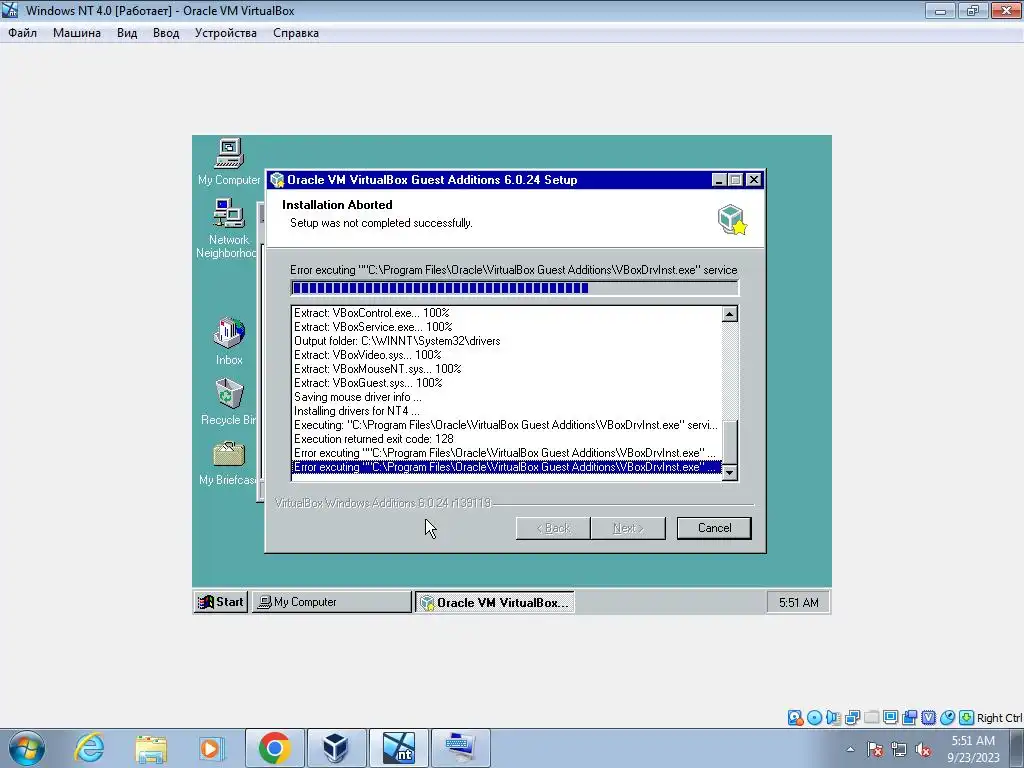Click the recording status icon with overlapping screens
1024x768 pixels.
click(x=909, y=718)
